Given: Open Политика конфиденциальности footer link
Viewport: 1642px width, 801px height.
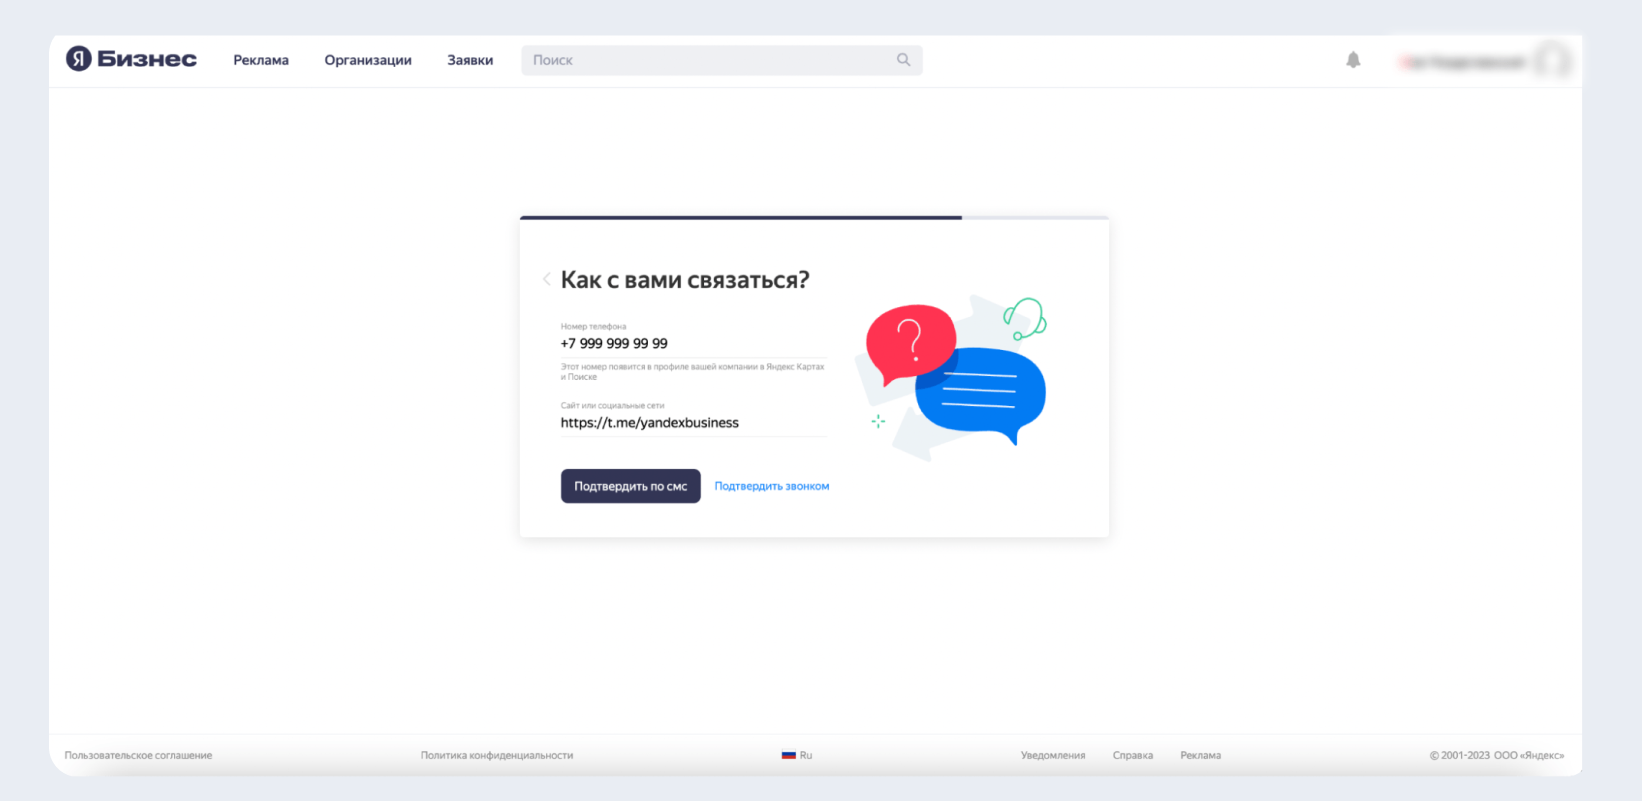Looking at the screenshot, I should click(497, 755).
